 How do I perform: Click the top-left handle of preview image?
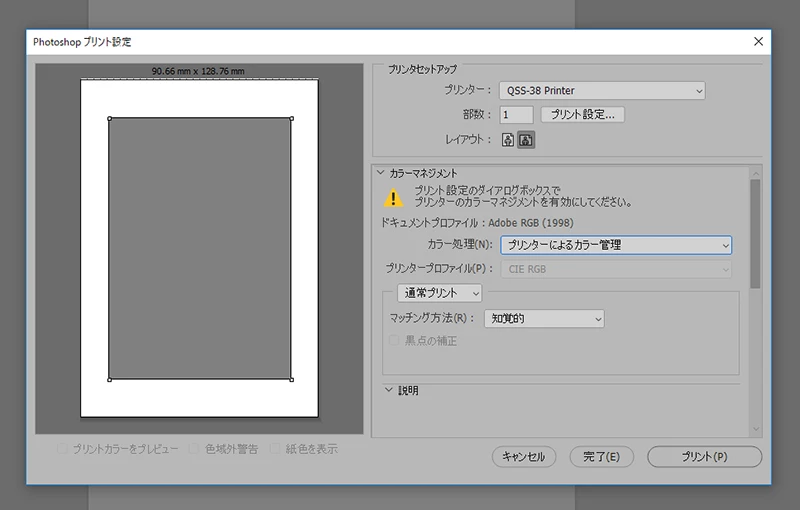(110, 119)
